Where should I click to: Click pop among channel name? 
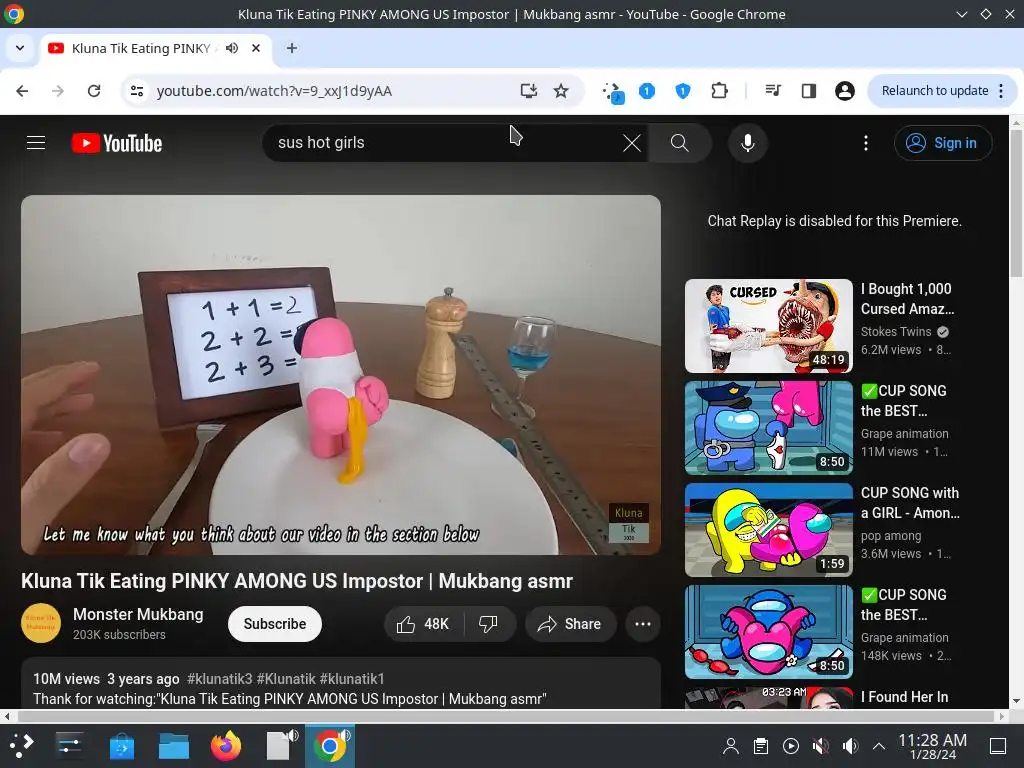pyautogui.click(x=891, y=536)
